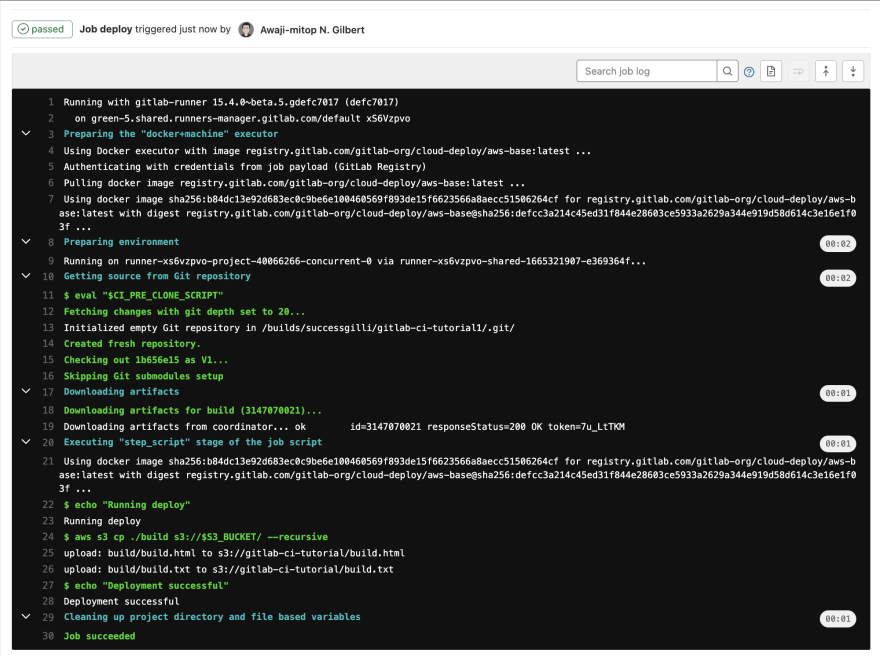Click 'Authenticating with credentials from job payload' line

[245, 167]
